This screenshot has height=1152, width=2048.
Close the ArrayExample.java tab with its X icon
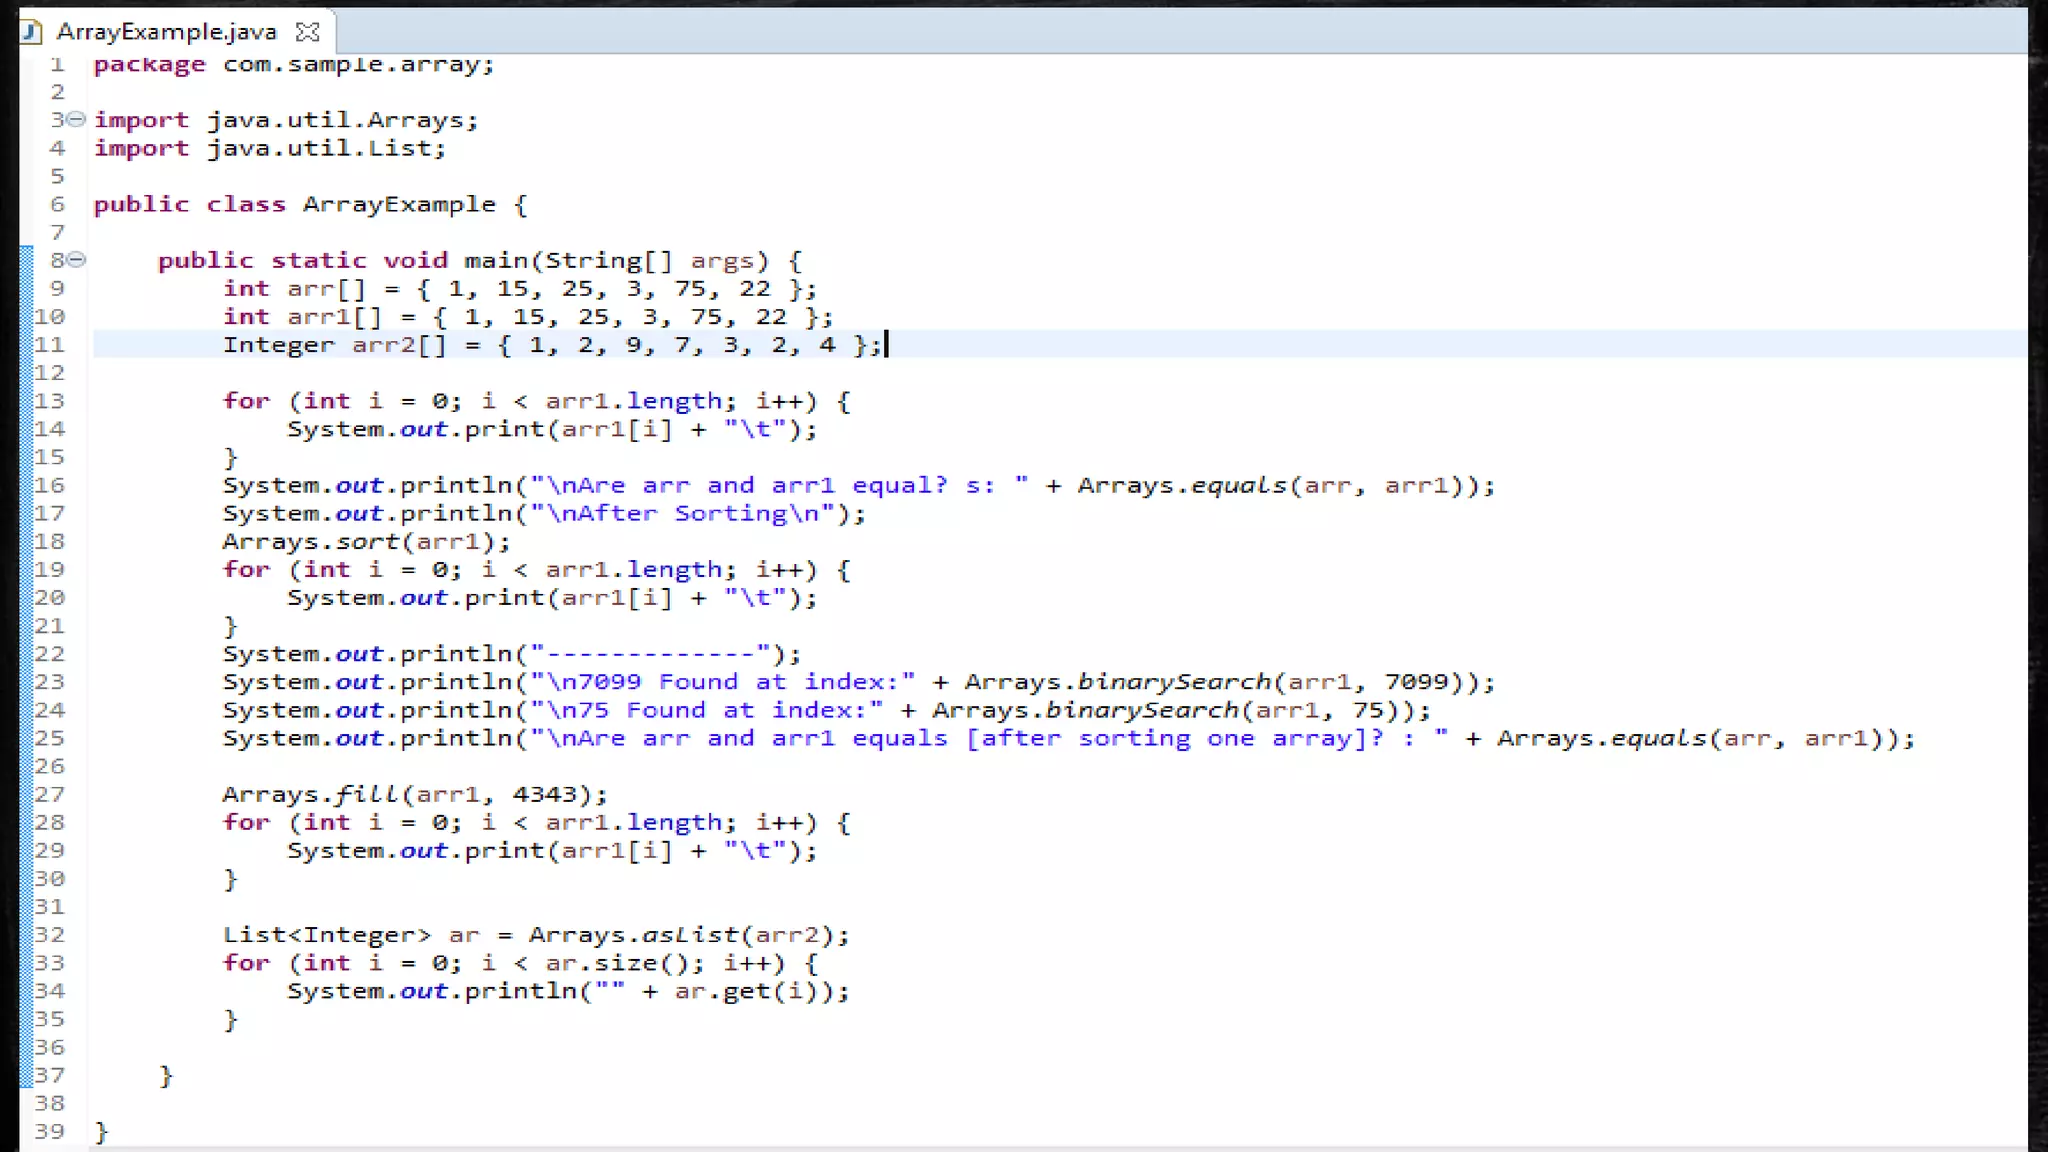(x=308, y=32)
